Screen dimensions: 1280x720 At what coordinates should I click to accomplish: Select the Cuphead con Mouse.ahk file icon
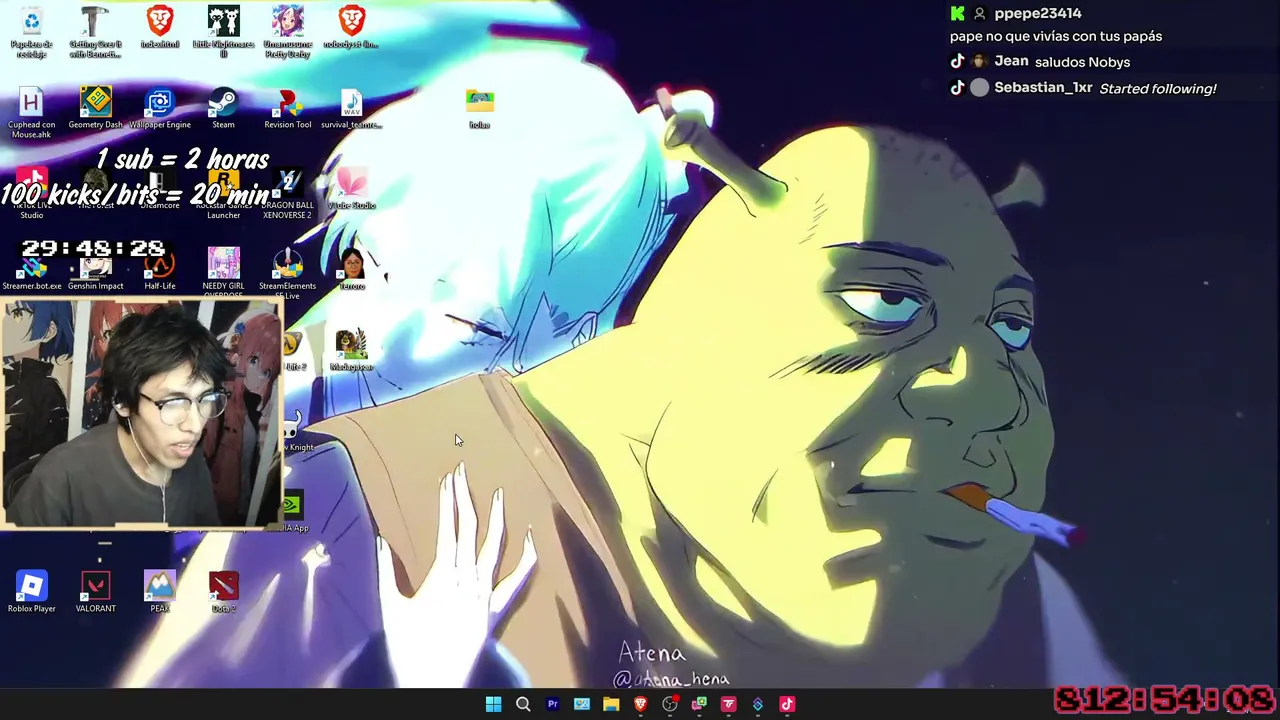click(x=32, y=113)
